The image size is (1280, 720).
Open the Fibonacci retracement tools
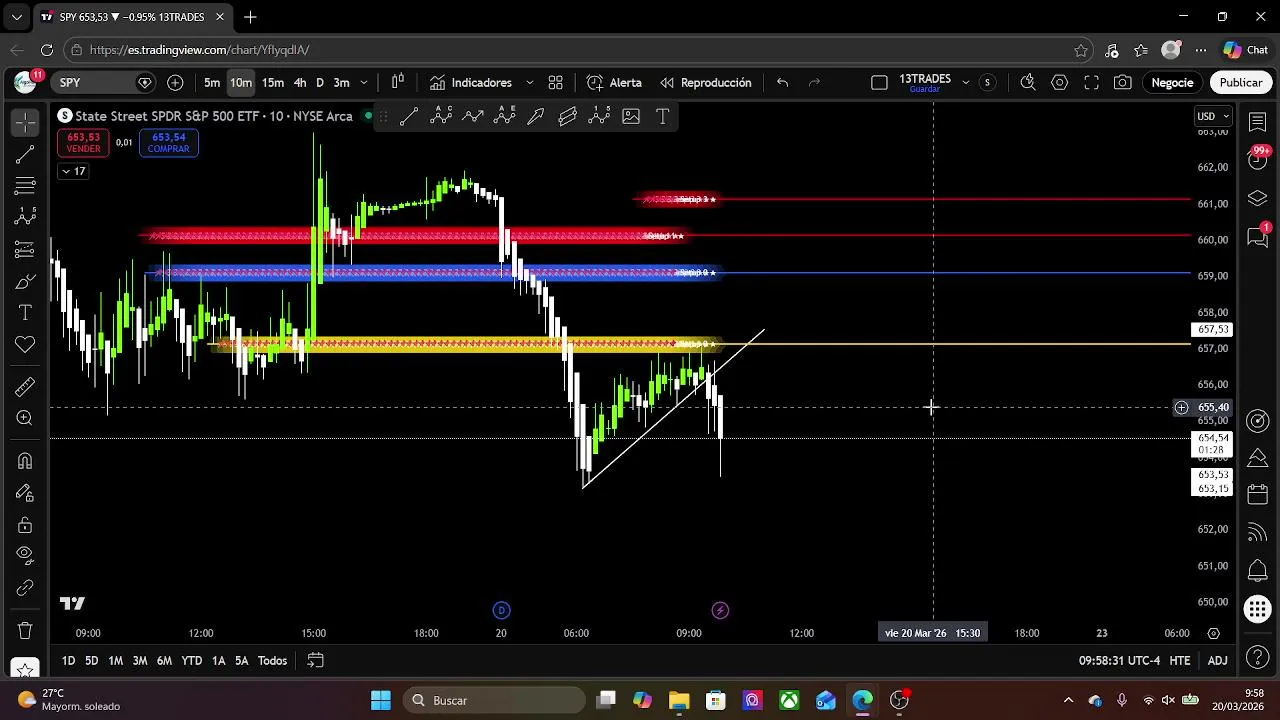tap(25, 185)
